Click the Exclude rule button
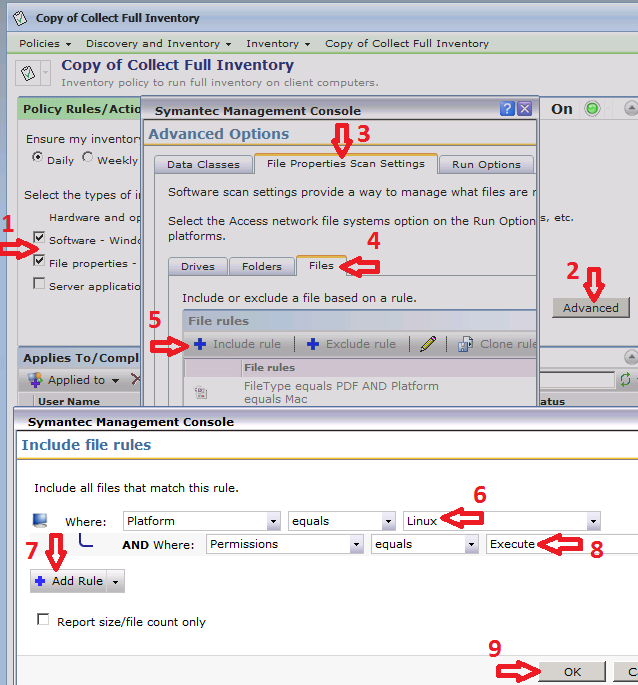Image resolution: width=638 pixels, height=685 pixels. 351,344
